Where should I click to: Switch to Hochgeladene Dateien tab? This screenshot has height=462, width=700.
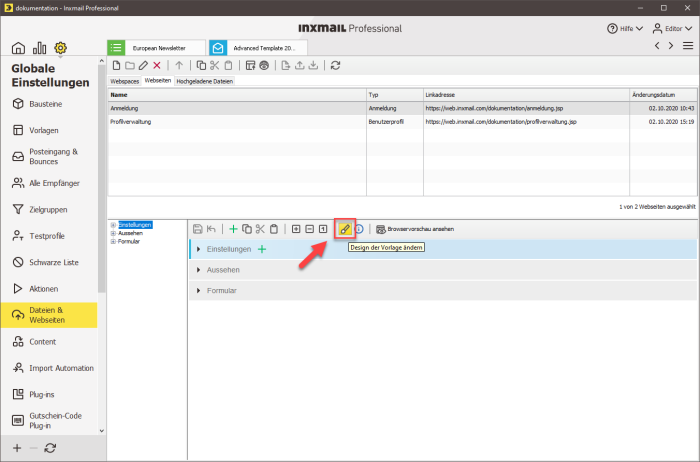coord(204,81)
